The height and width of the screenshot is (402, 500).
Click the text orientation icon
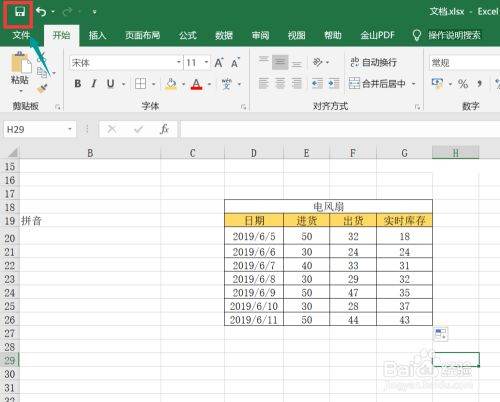coord(318,62)
